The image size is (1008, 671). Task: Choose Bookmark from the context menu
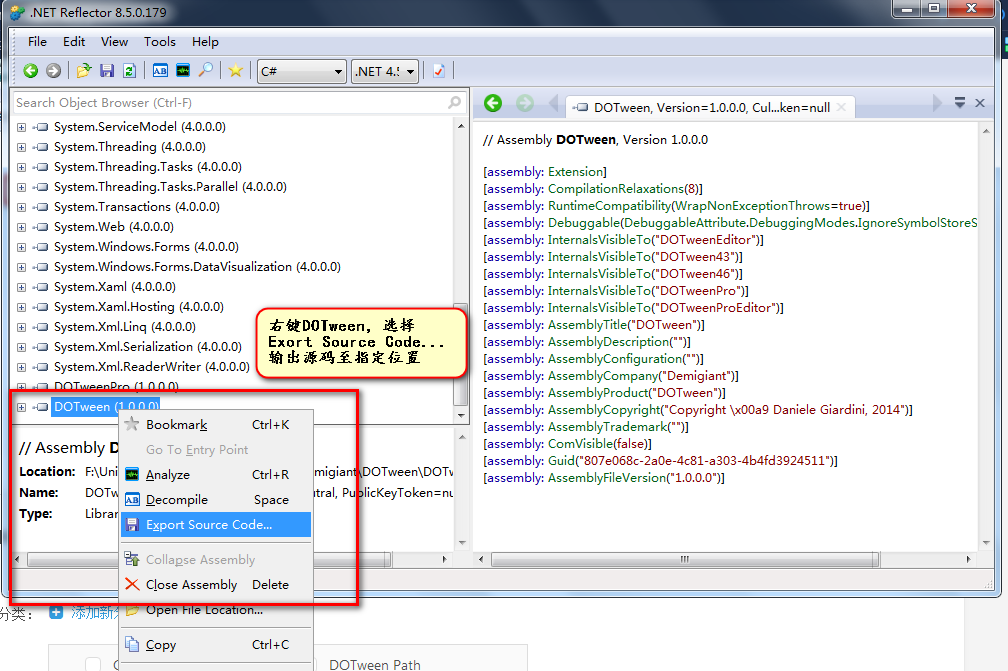pos(216,424)
